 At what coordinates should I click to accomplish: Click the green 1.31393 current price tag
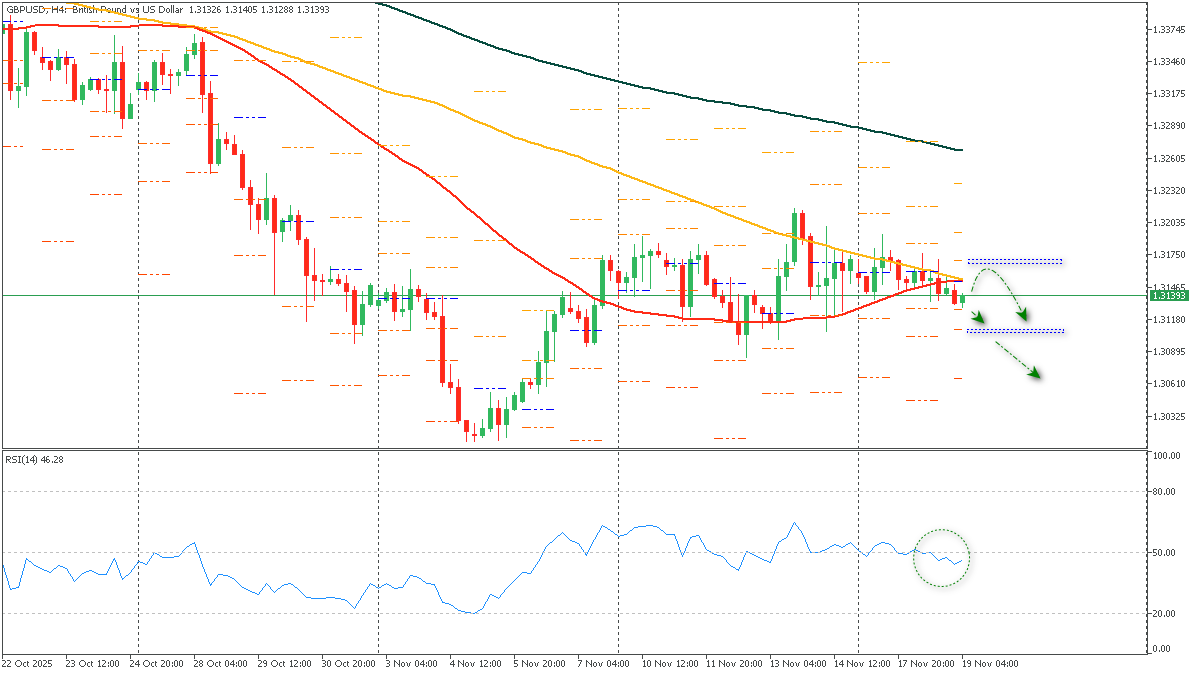[1167, 294]
